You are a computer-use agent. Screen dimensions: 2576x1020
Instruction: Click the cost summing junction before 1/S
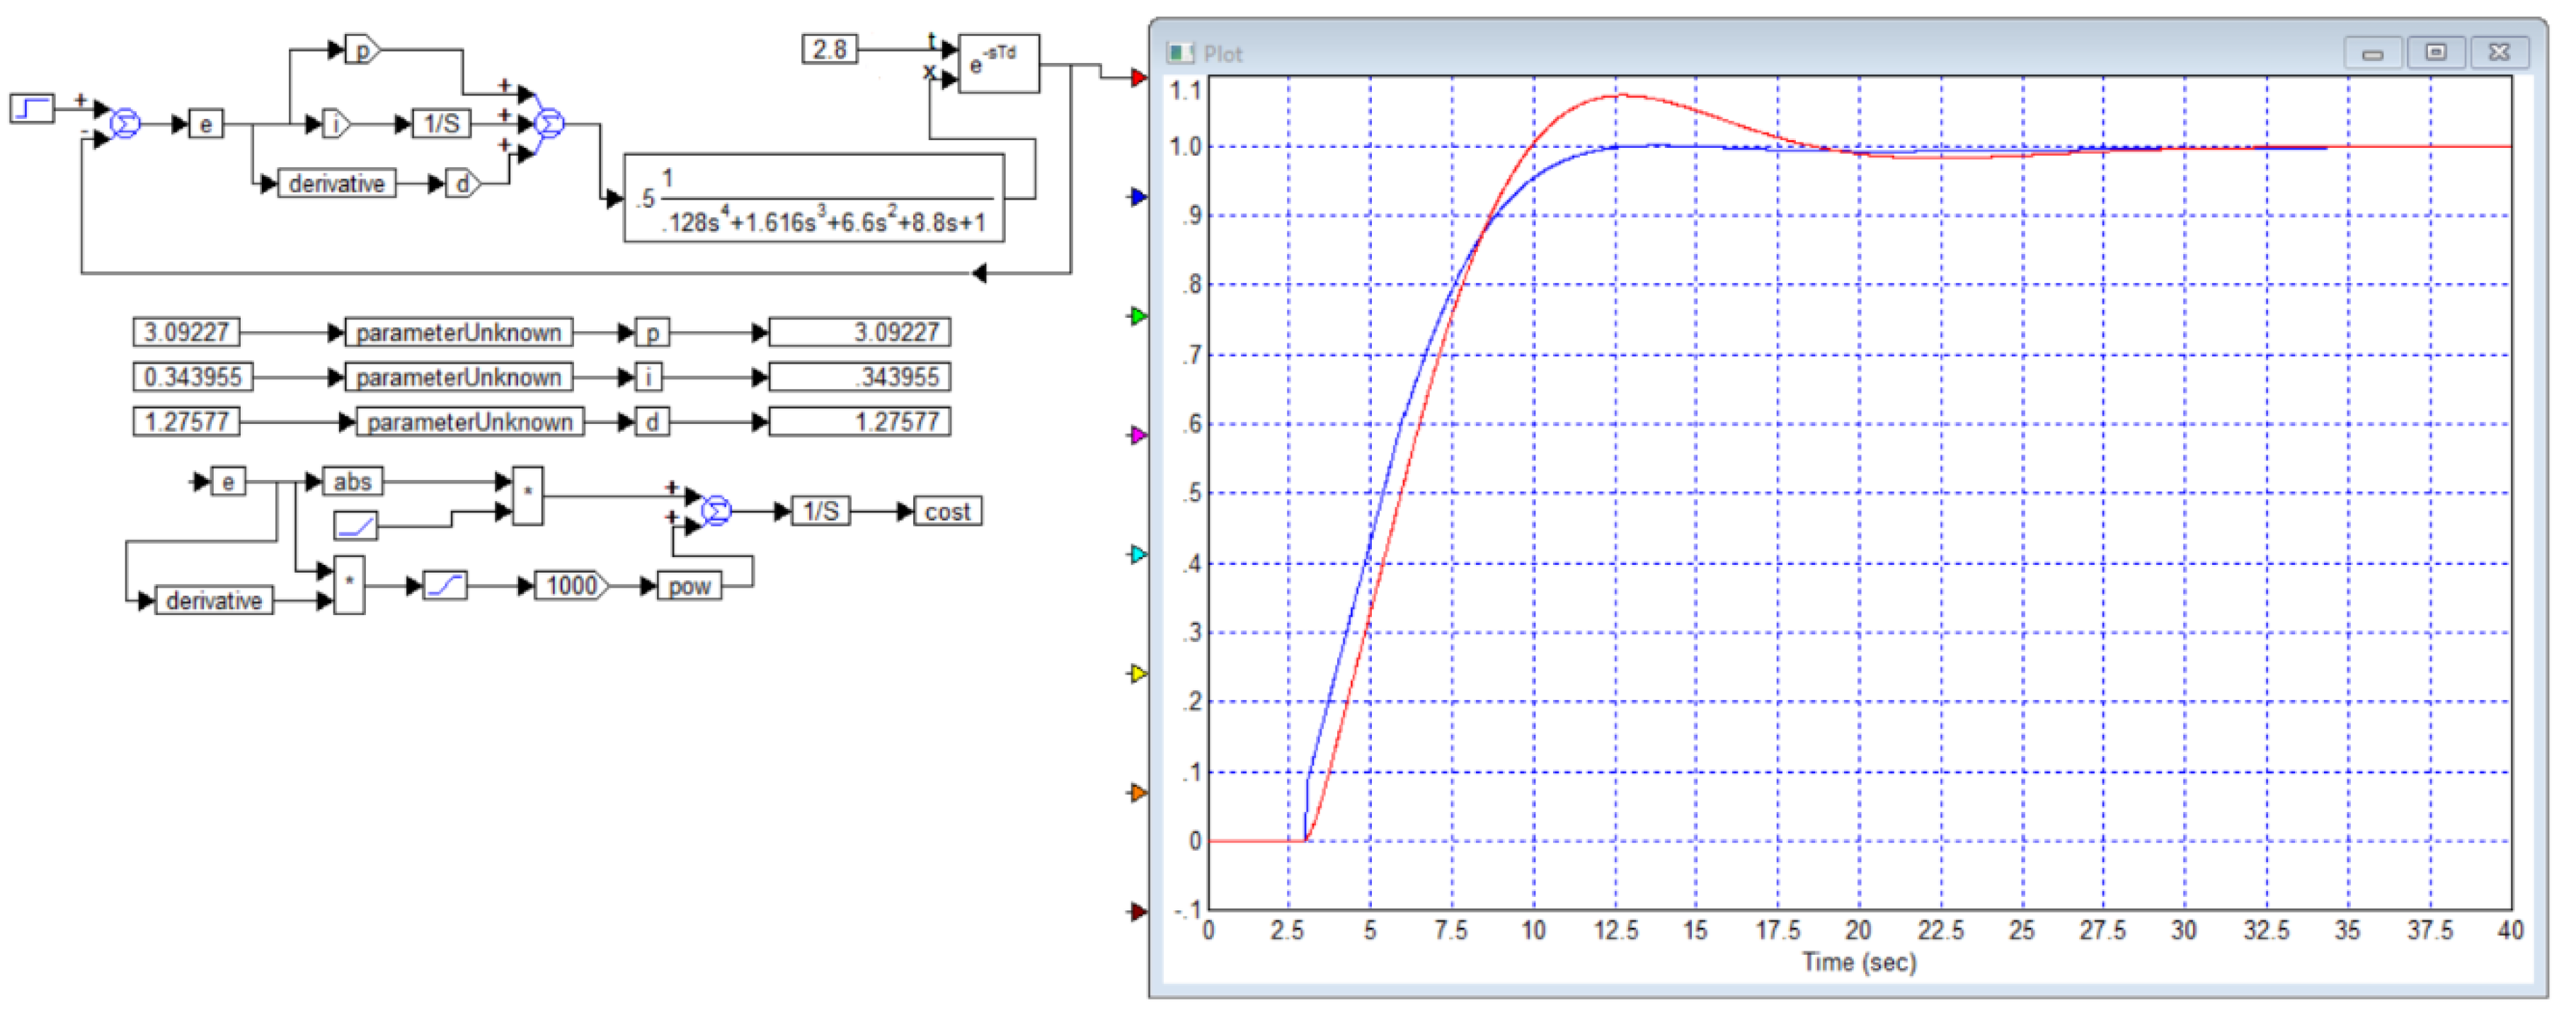pos(716,511)
